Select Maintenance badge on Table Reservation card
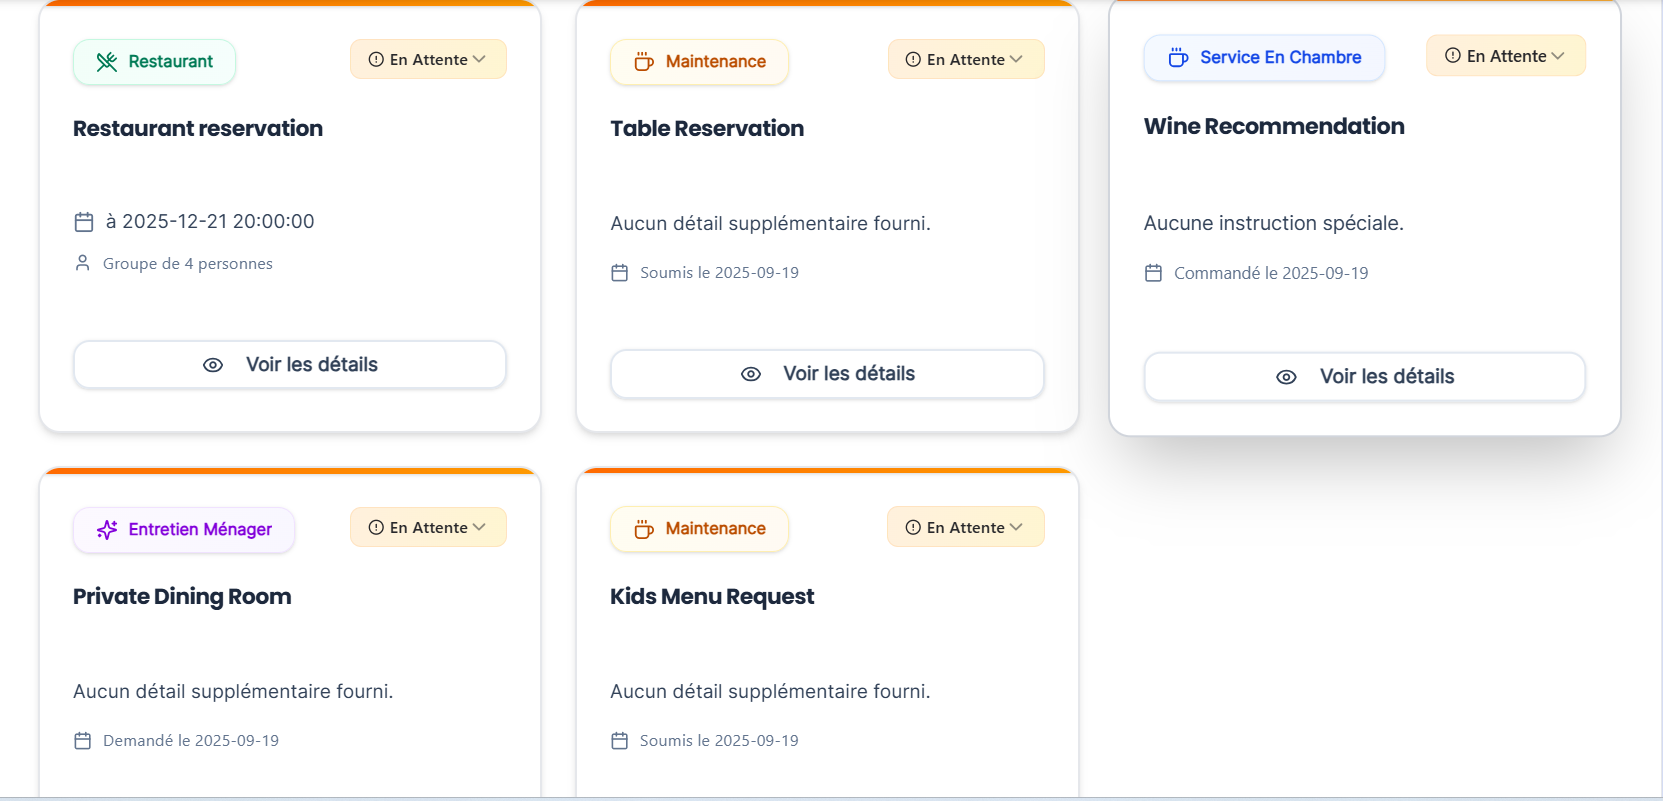The width and height of the screenshot is (1663, 801). coord(699,62)
